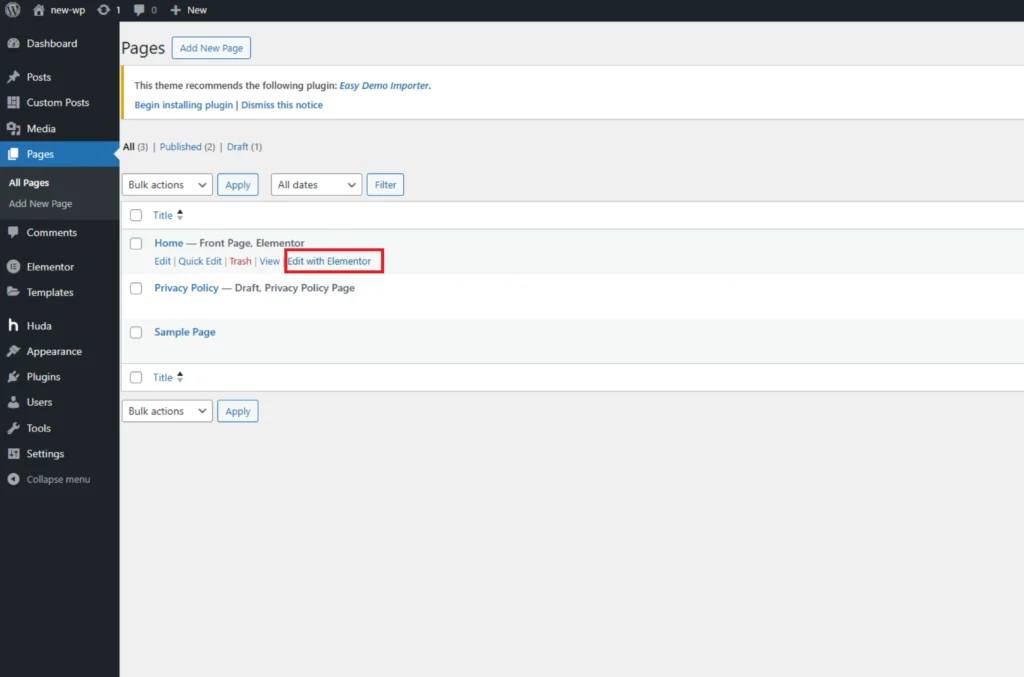This screenshot has height=677, width=1024.
Task: Click View under the Home page
Action: pyautogui.click(x=269, y=261)
